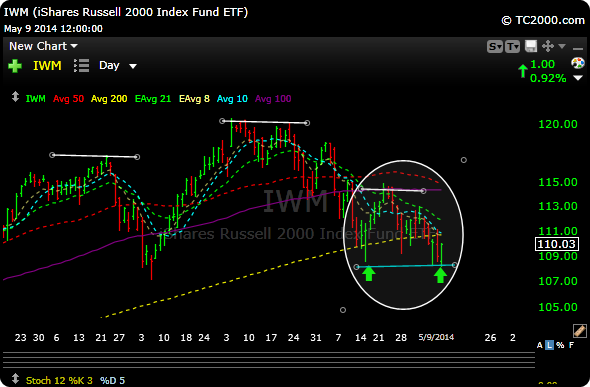Click the minimize dash at top right
Screen dimensions: 590x387
(x=578, y=48)
